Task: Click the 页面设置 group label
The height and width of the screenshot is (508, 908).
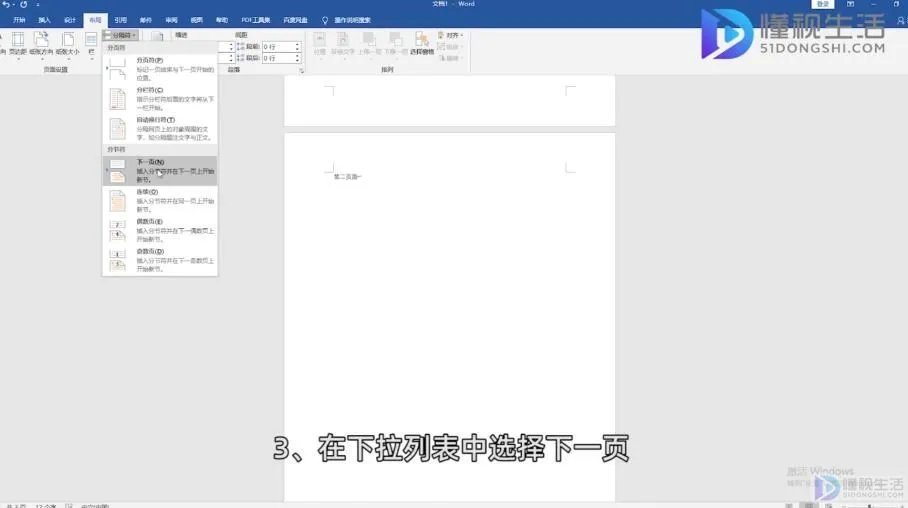Action: click(x=56, y=70)
